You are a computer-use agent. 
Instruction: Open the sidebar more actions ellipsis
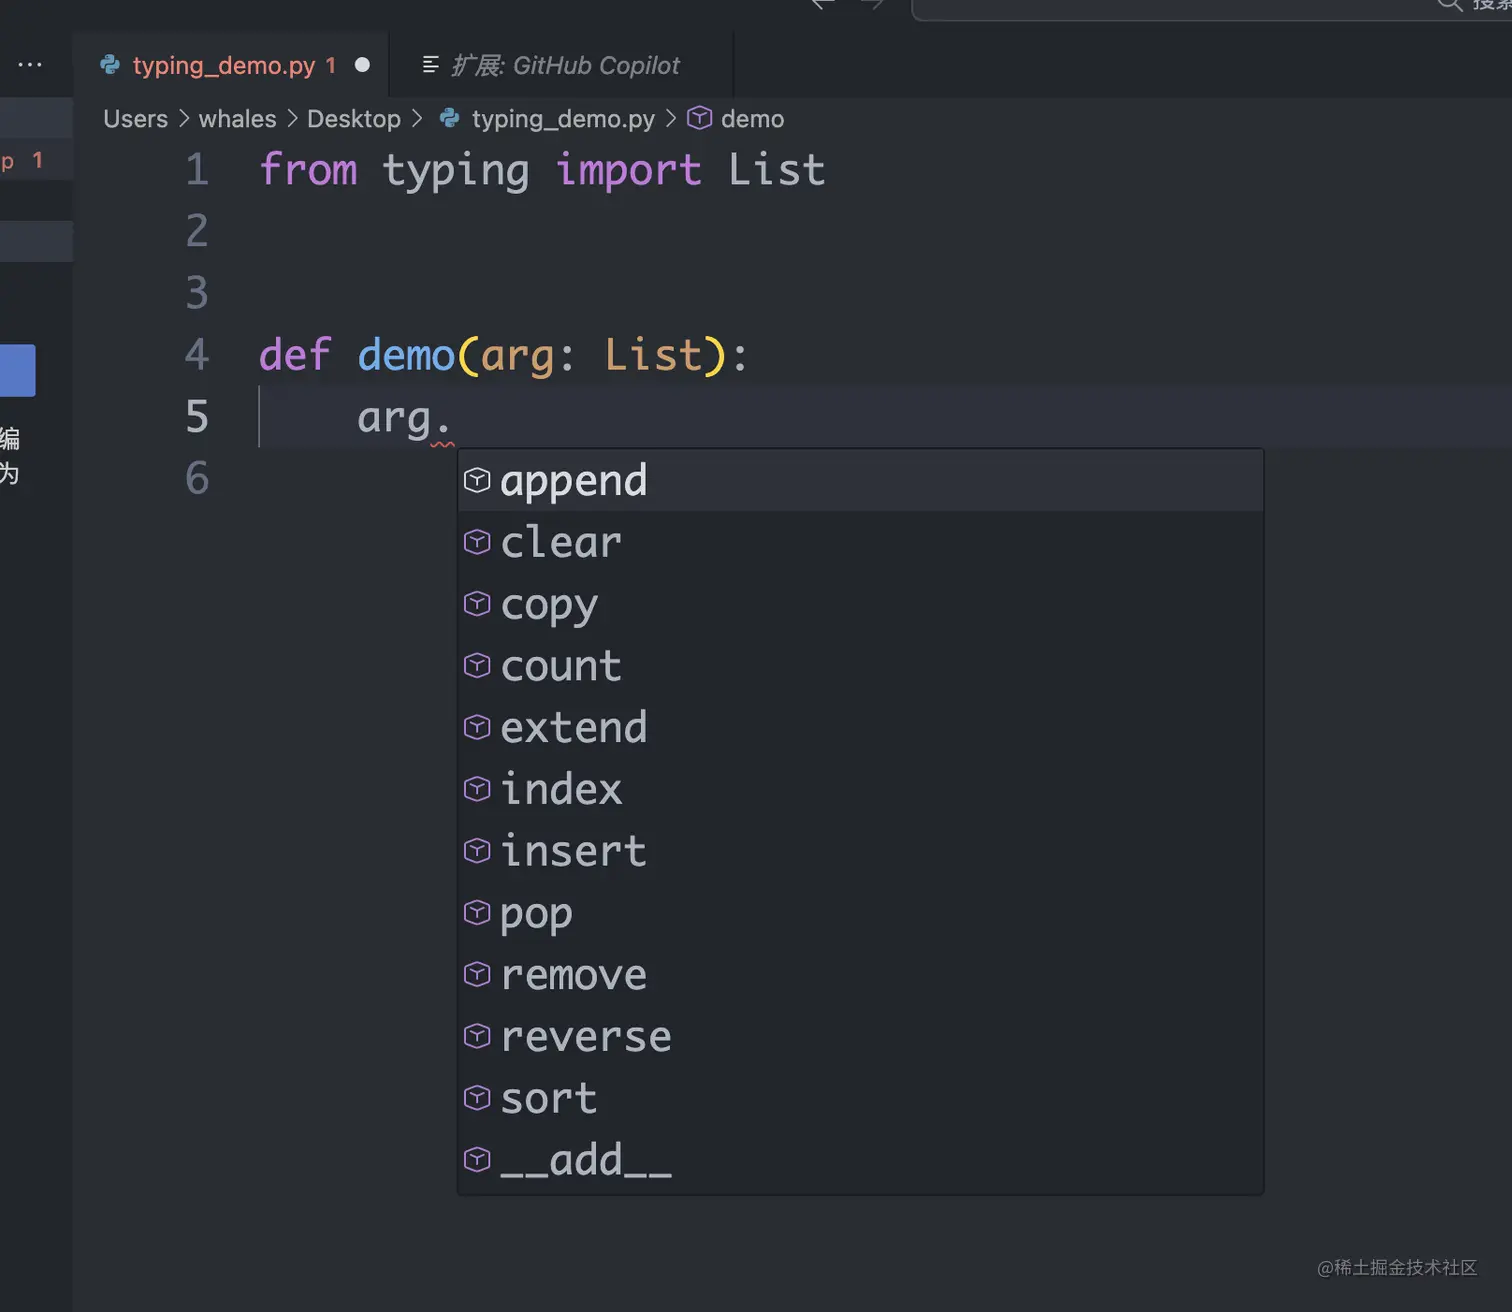point(30,65)
